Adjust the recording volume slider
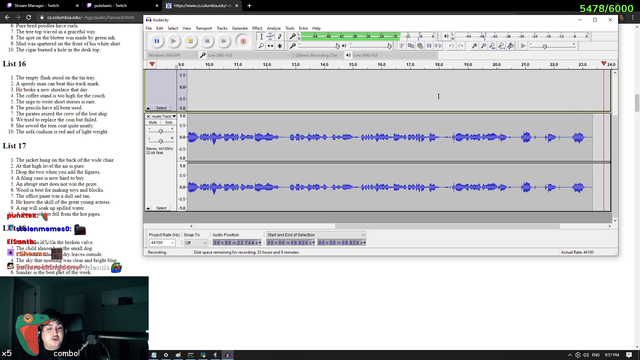Screen dimensions: 640x360 318,46
